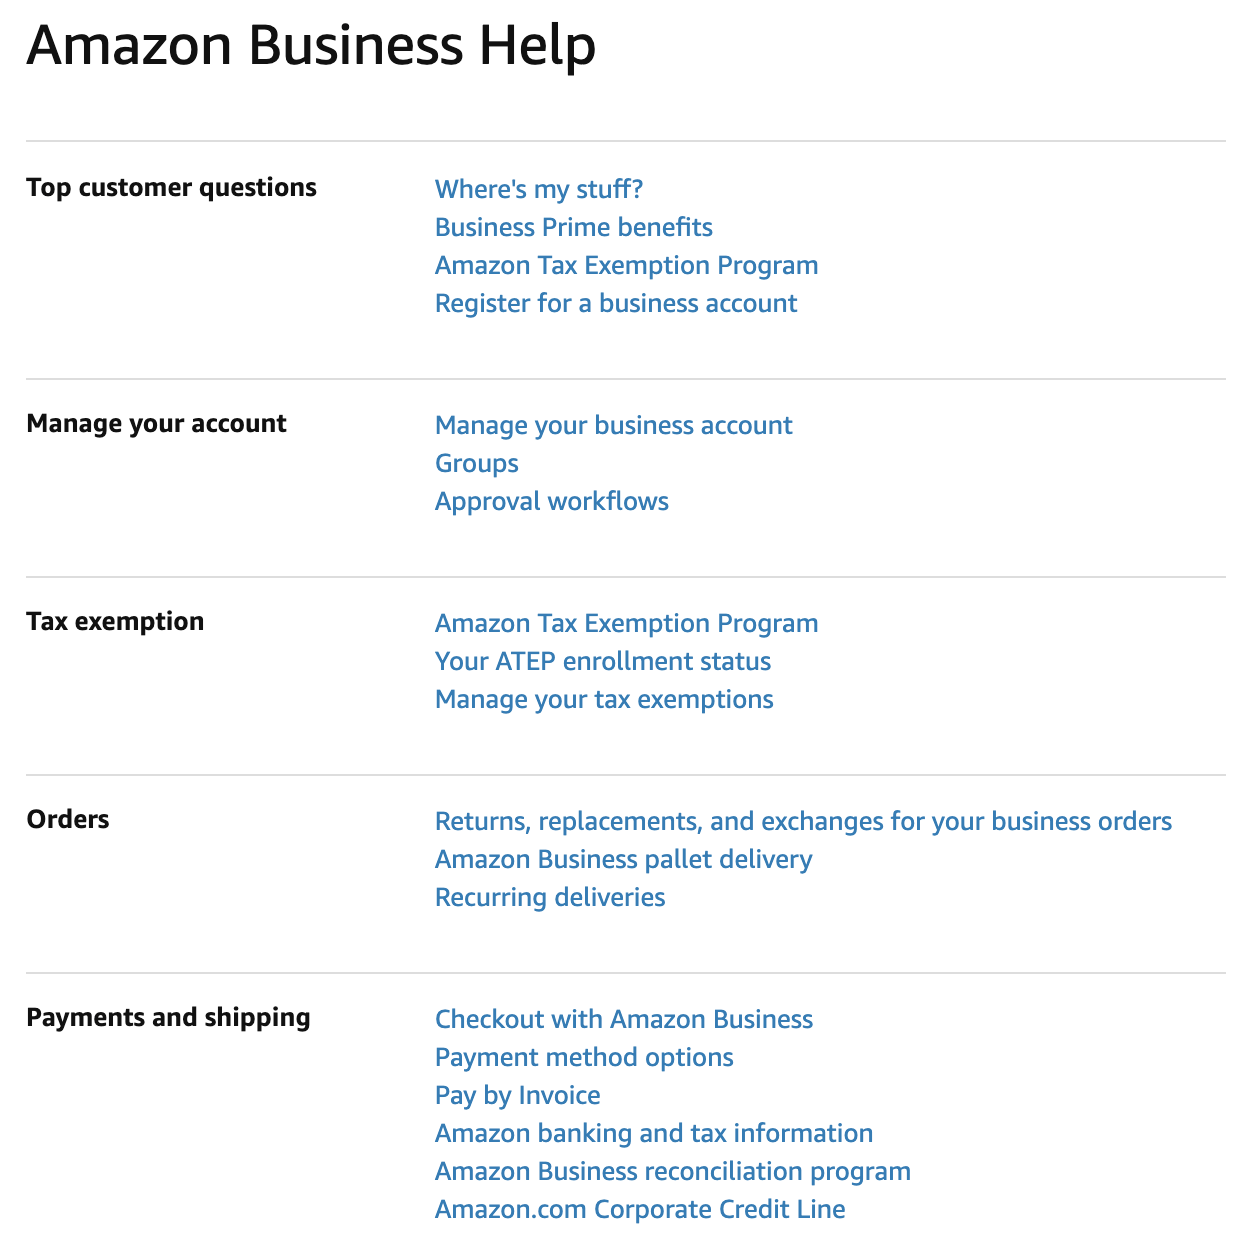Open Amazon Tax Exemption Program under Top customer questions
The image size is (1250, 1244).
point(626,265)
